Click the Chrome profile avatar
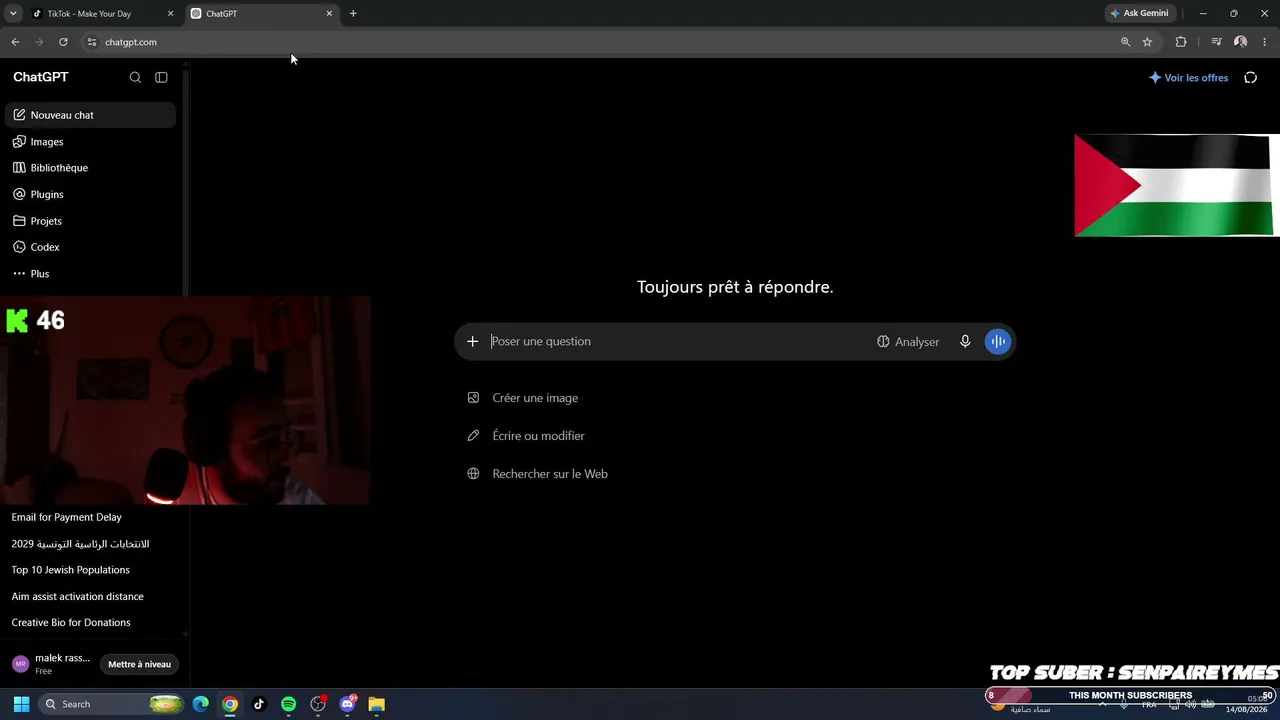Screen dimensions: 1280x720 click(1240, 42)
